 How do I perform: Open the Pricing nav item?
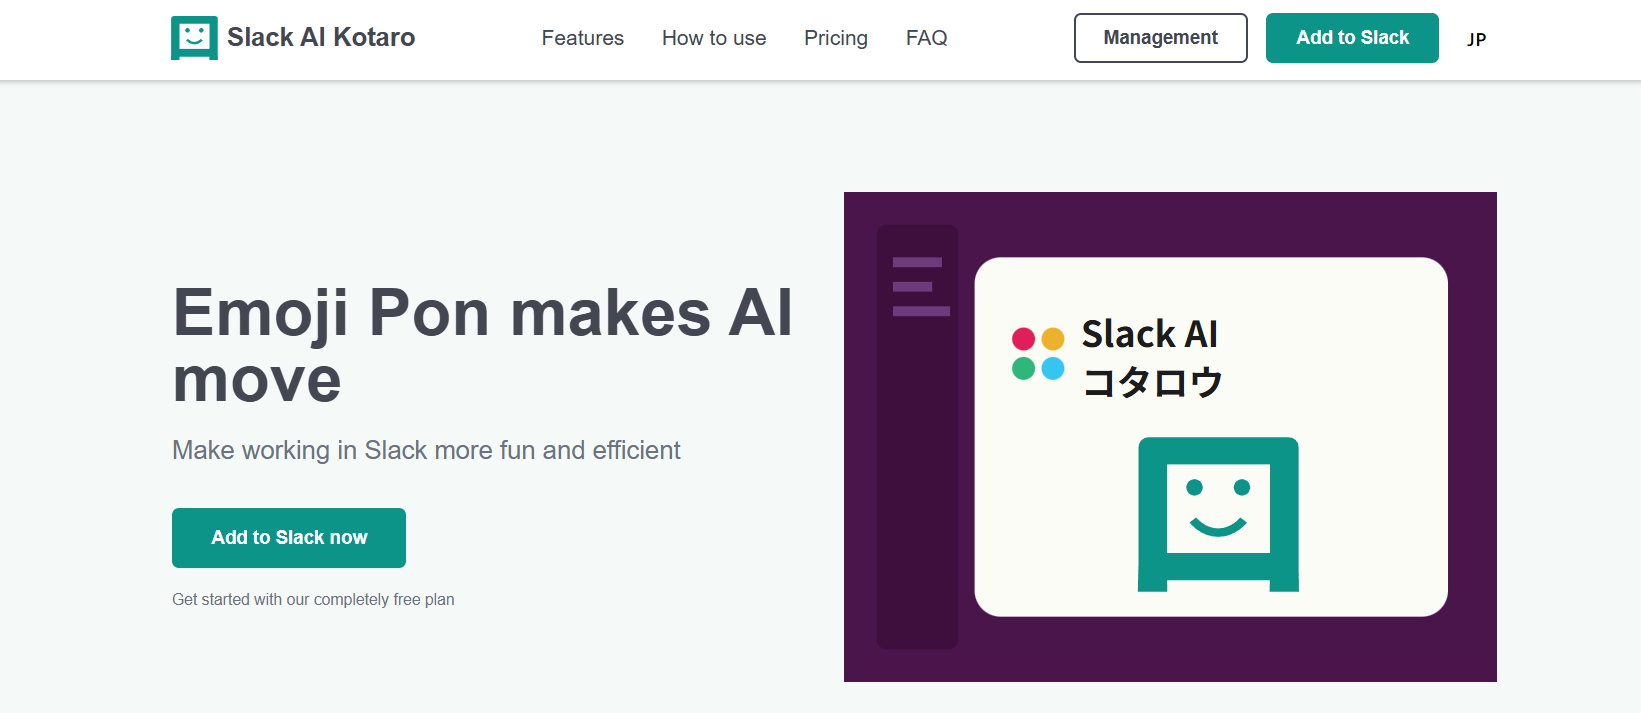(x=836, y=38)
